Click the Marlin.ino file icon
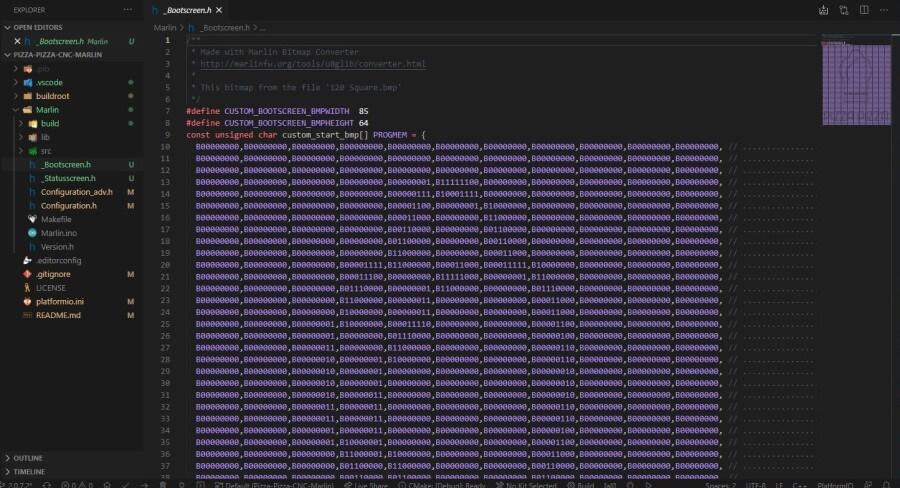The height and width of the screenshot is (488, 900). pos(32,233)
